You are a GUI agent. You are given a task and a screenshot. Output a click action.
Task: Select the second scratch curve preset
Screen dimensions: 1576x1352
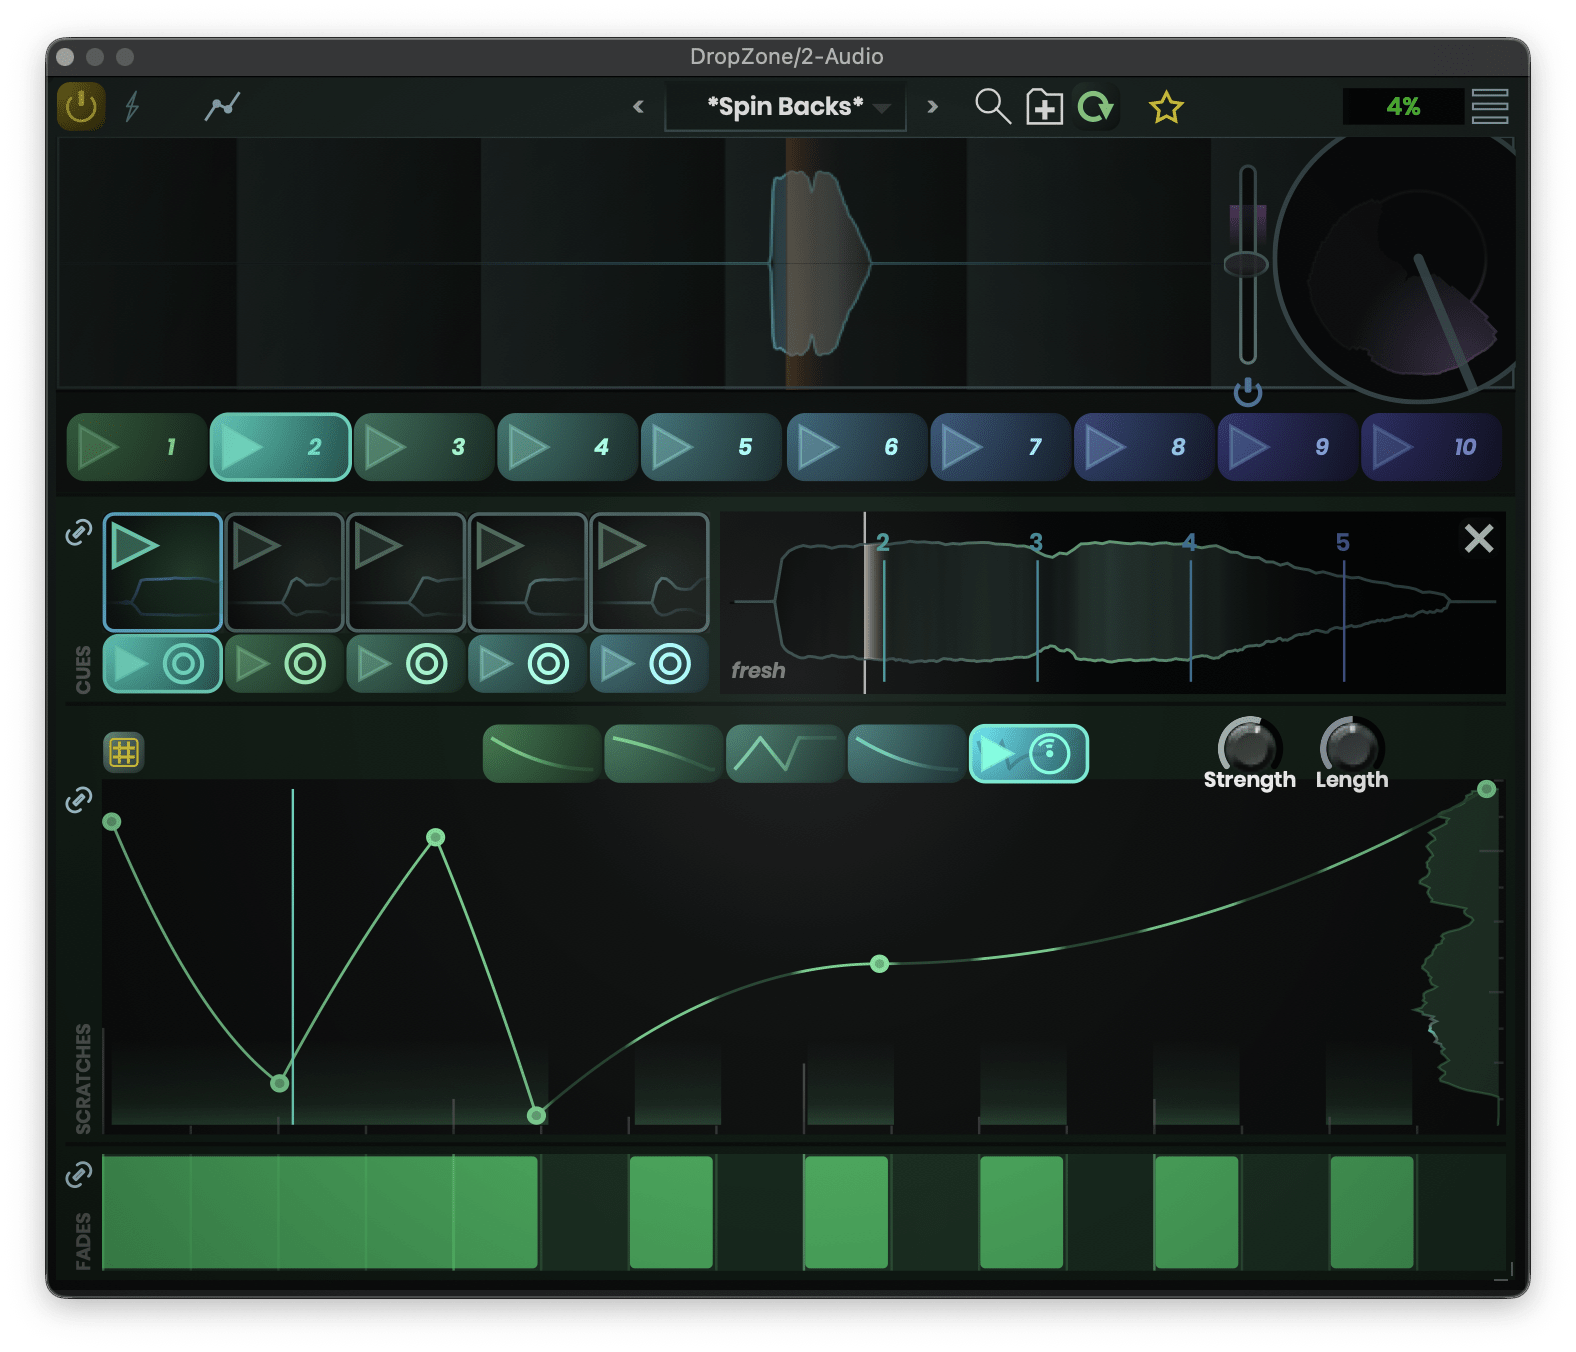pos(663,754)
